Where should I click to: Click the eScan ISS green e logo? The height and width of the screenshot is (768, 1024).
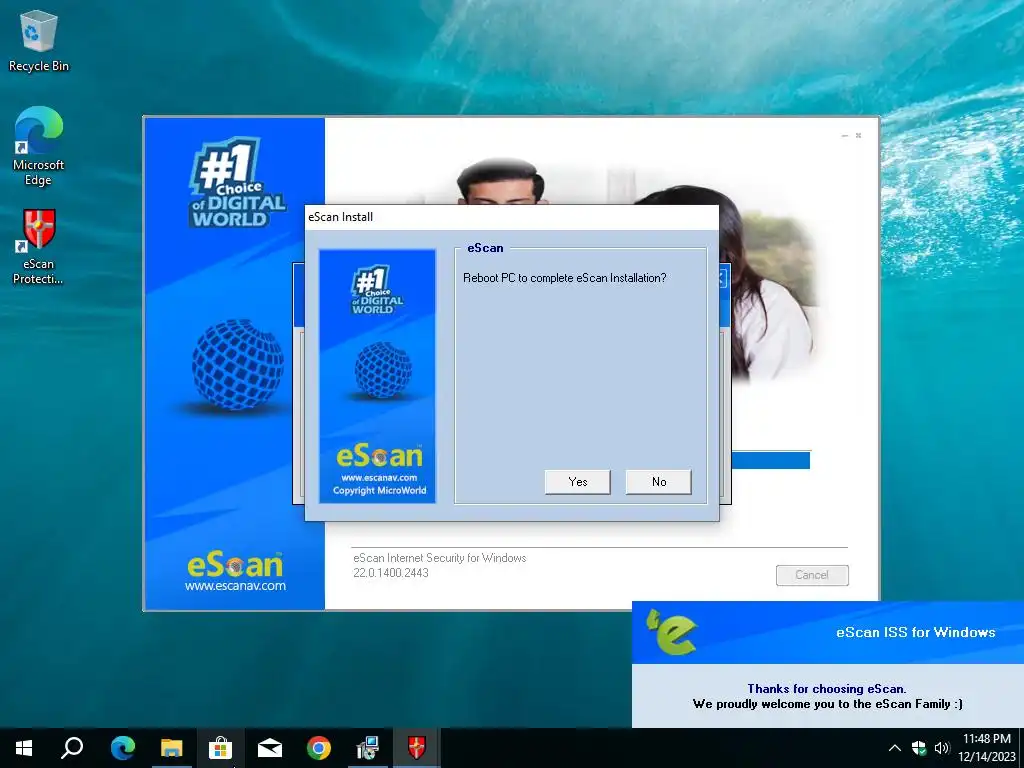671,631
